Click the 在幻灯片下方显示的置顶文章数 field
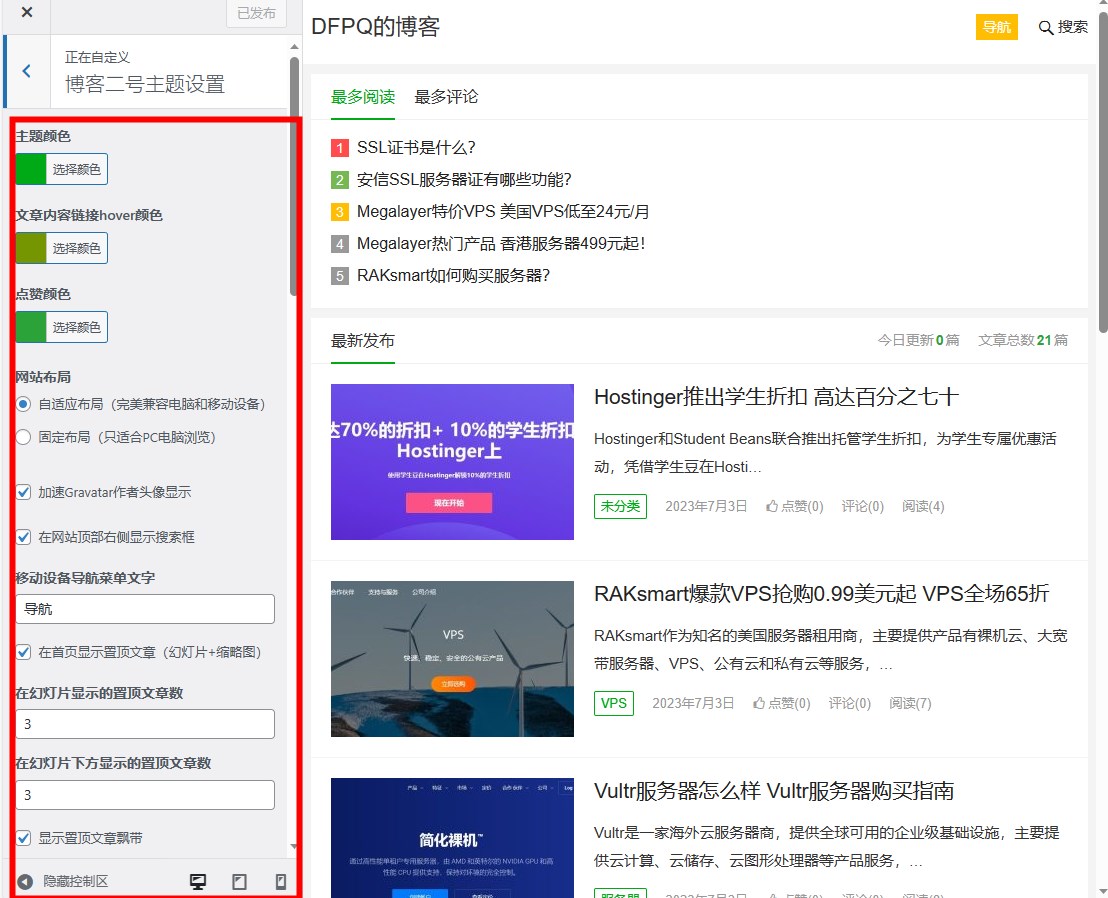 (x=145, y=795)
